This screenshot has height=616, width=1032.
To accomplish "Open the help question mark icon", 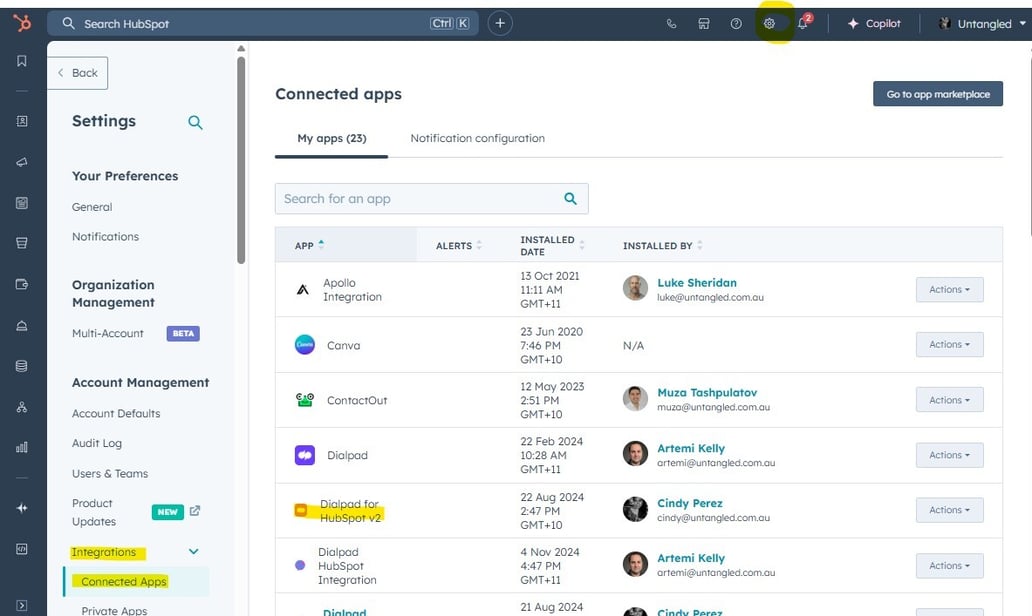I will click(x=736, y=24).
